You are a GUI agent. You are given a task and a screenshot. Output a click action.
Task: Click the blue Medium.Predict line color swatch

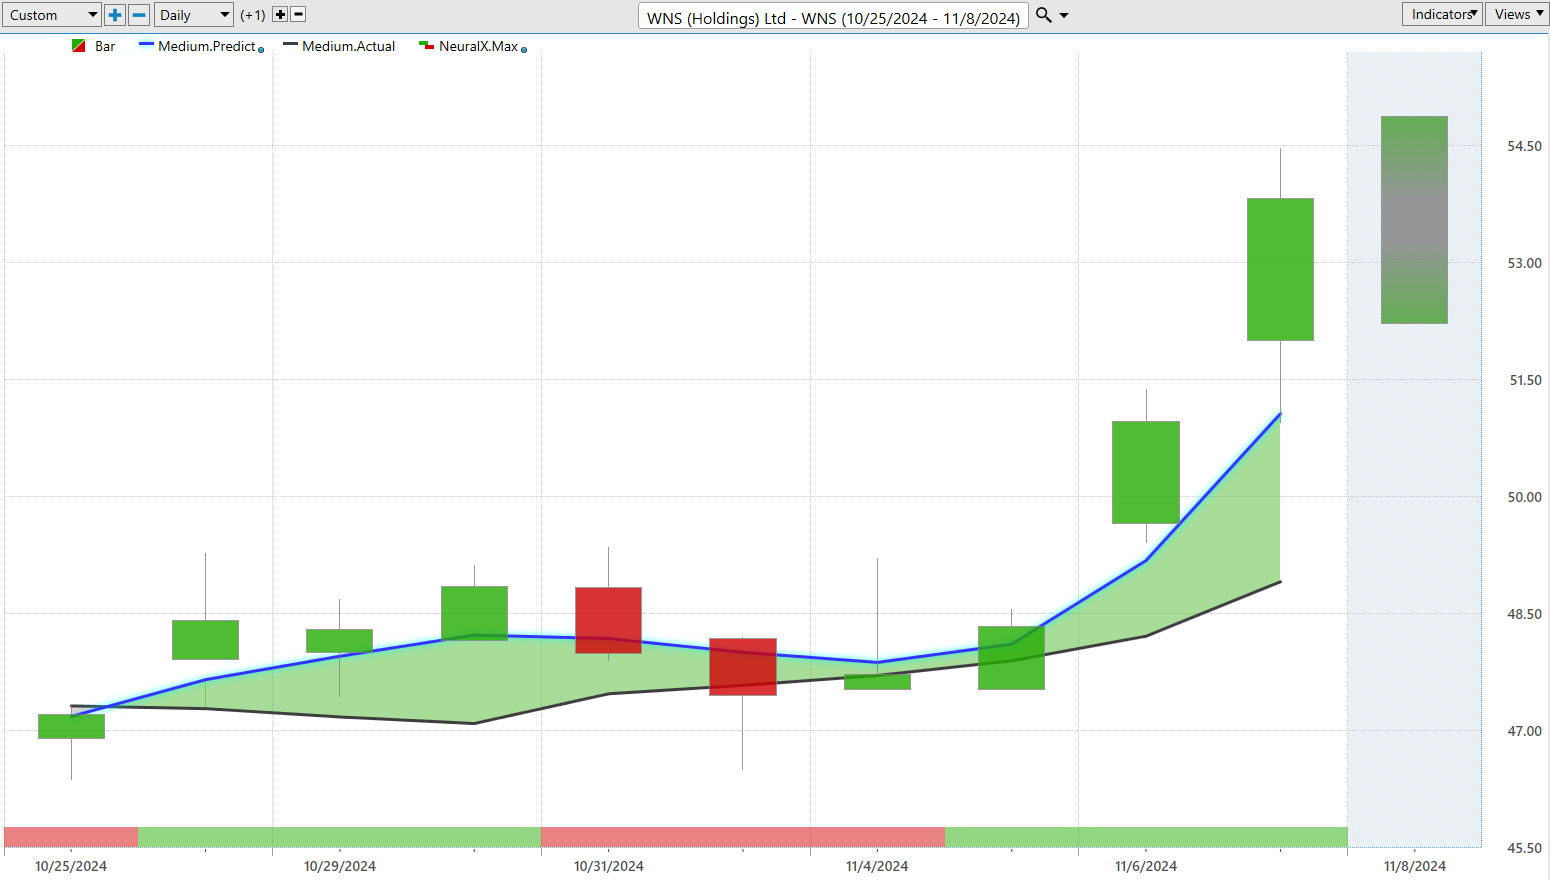(x=146, y=45)
